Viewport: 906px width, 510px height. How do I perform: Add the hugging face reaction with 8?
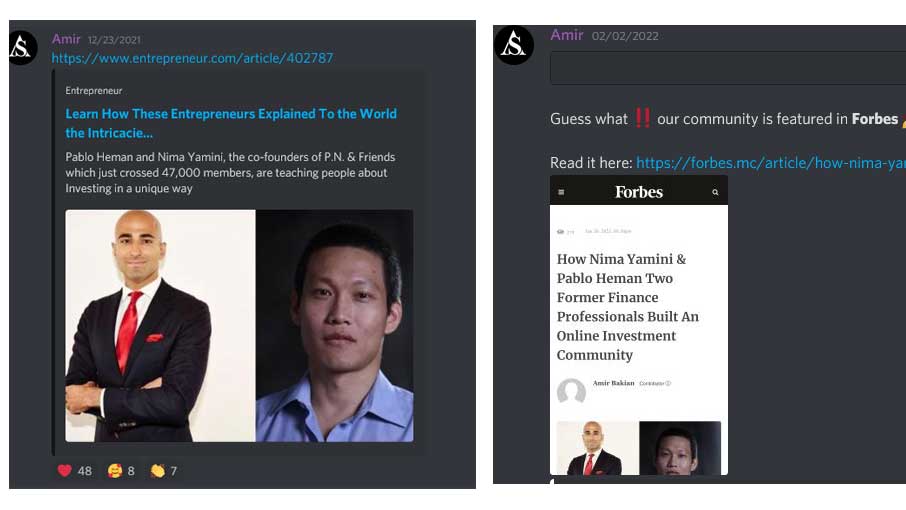(121, 471)
